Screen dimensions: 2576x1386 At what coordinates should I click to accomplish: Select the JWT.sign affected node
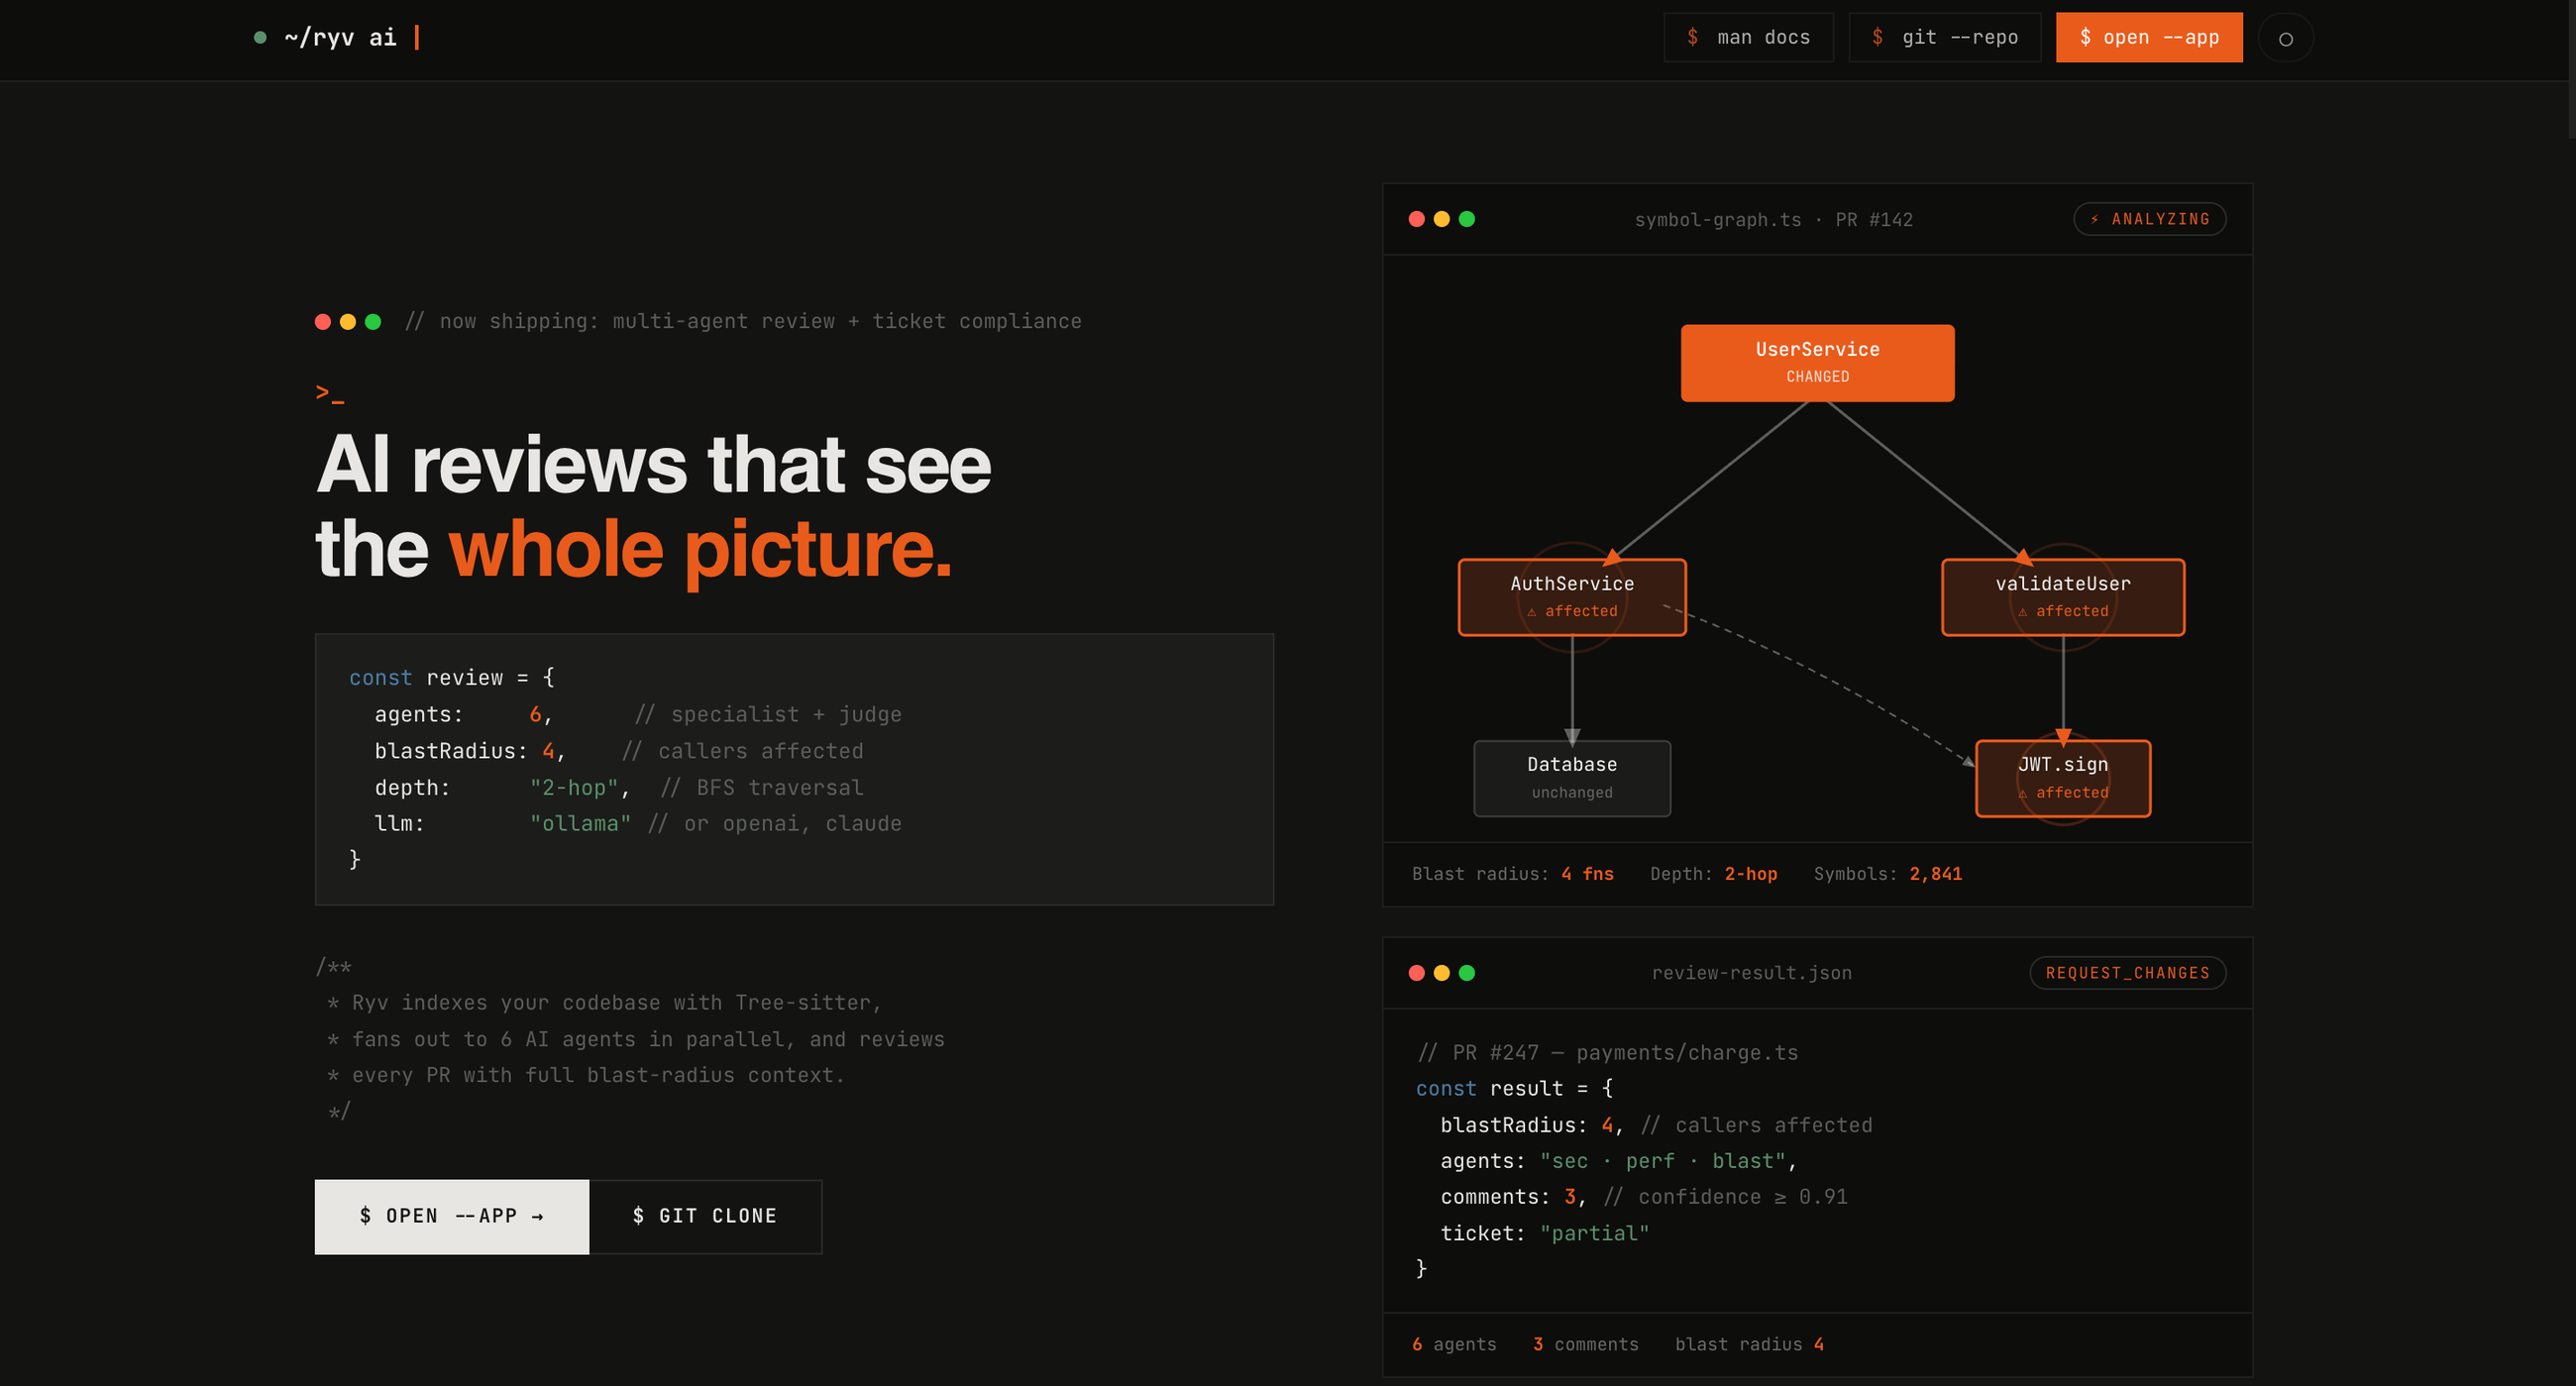pyautogui.click(x=2063, y=778)
